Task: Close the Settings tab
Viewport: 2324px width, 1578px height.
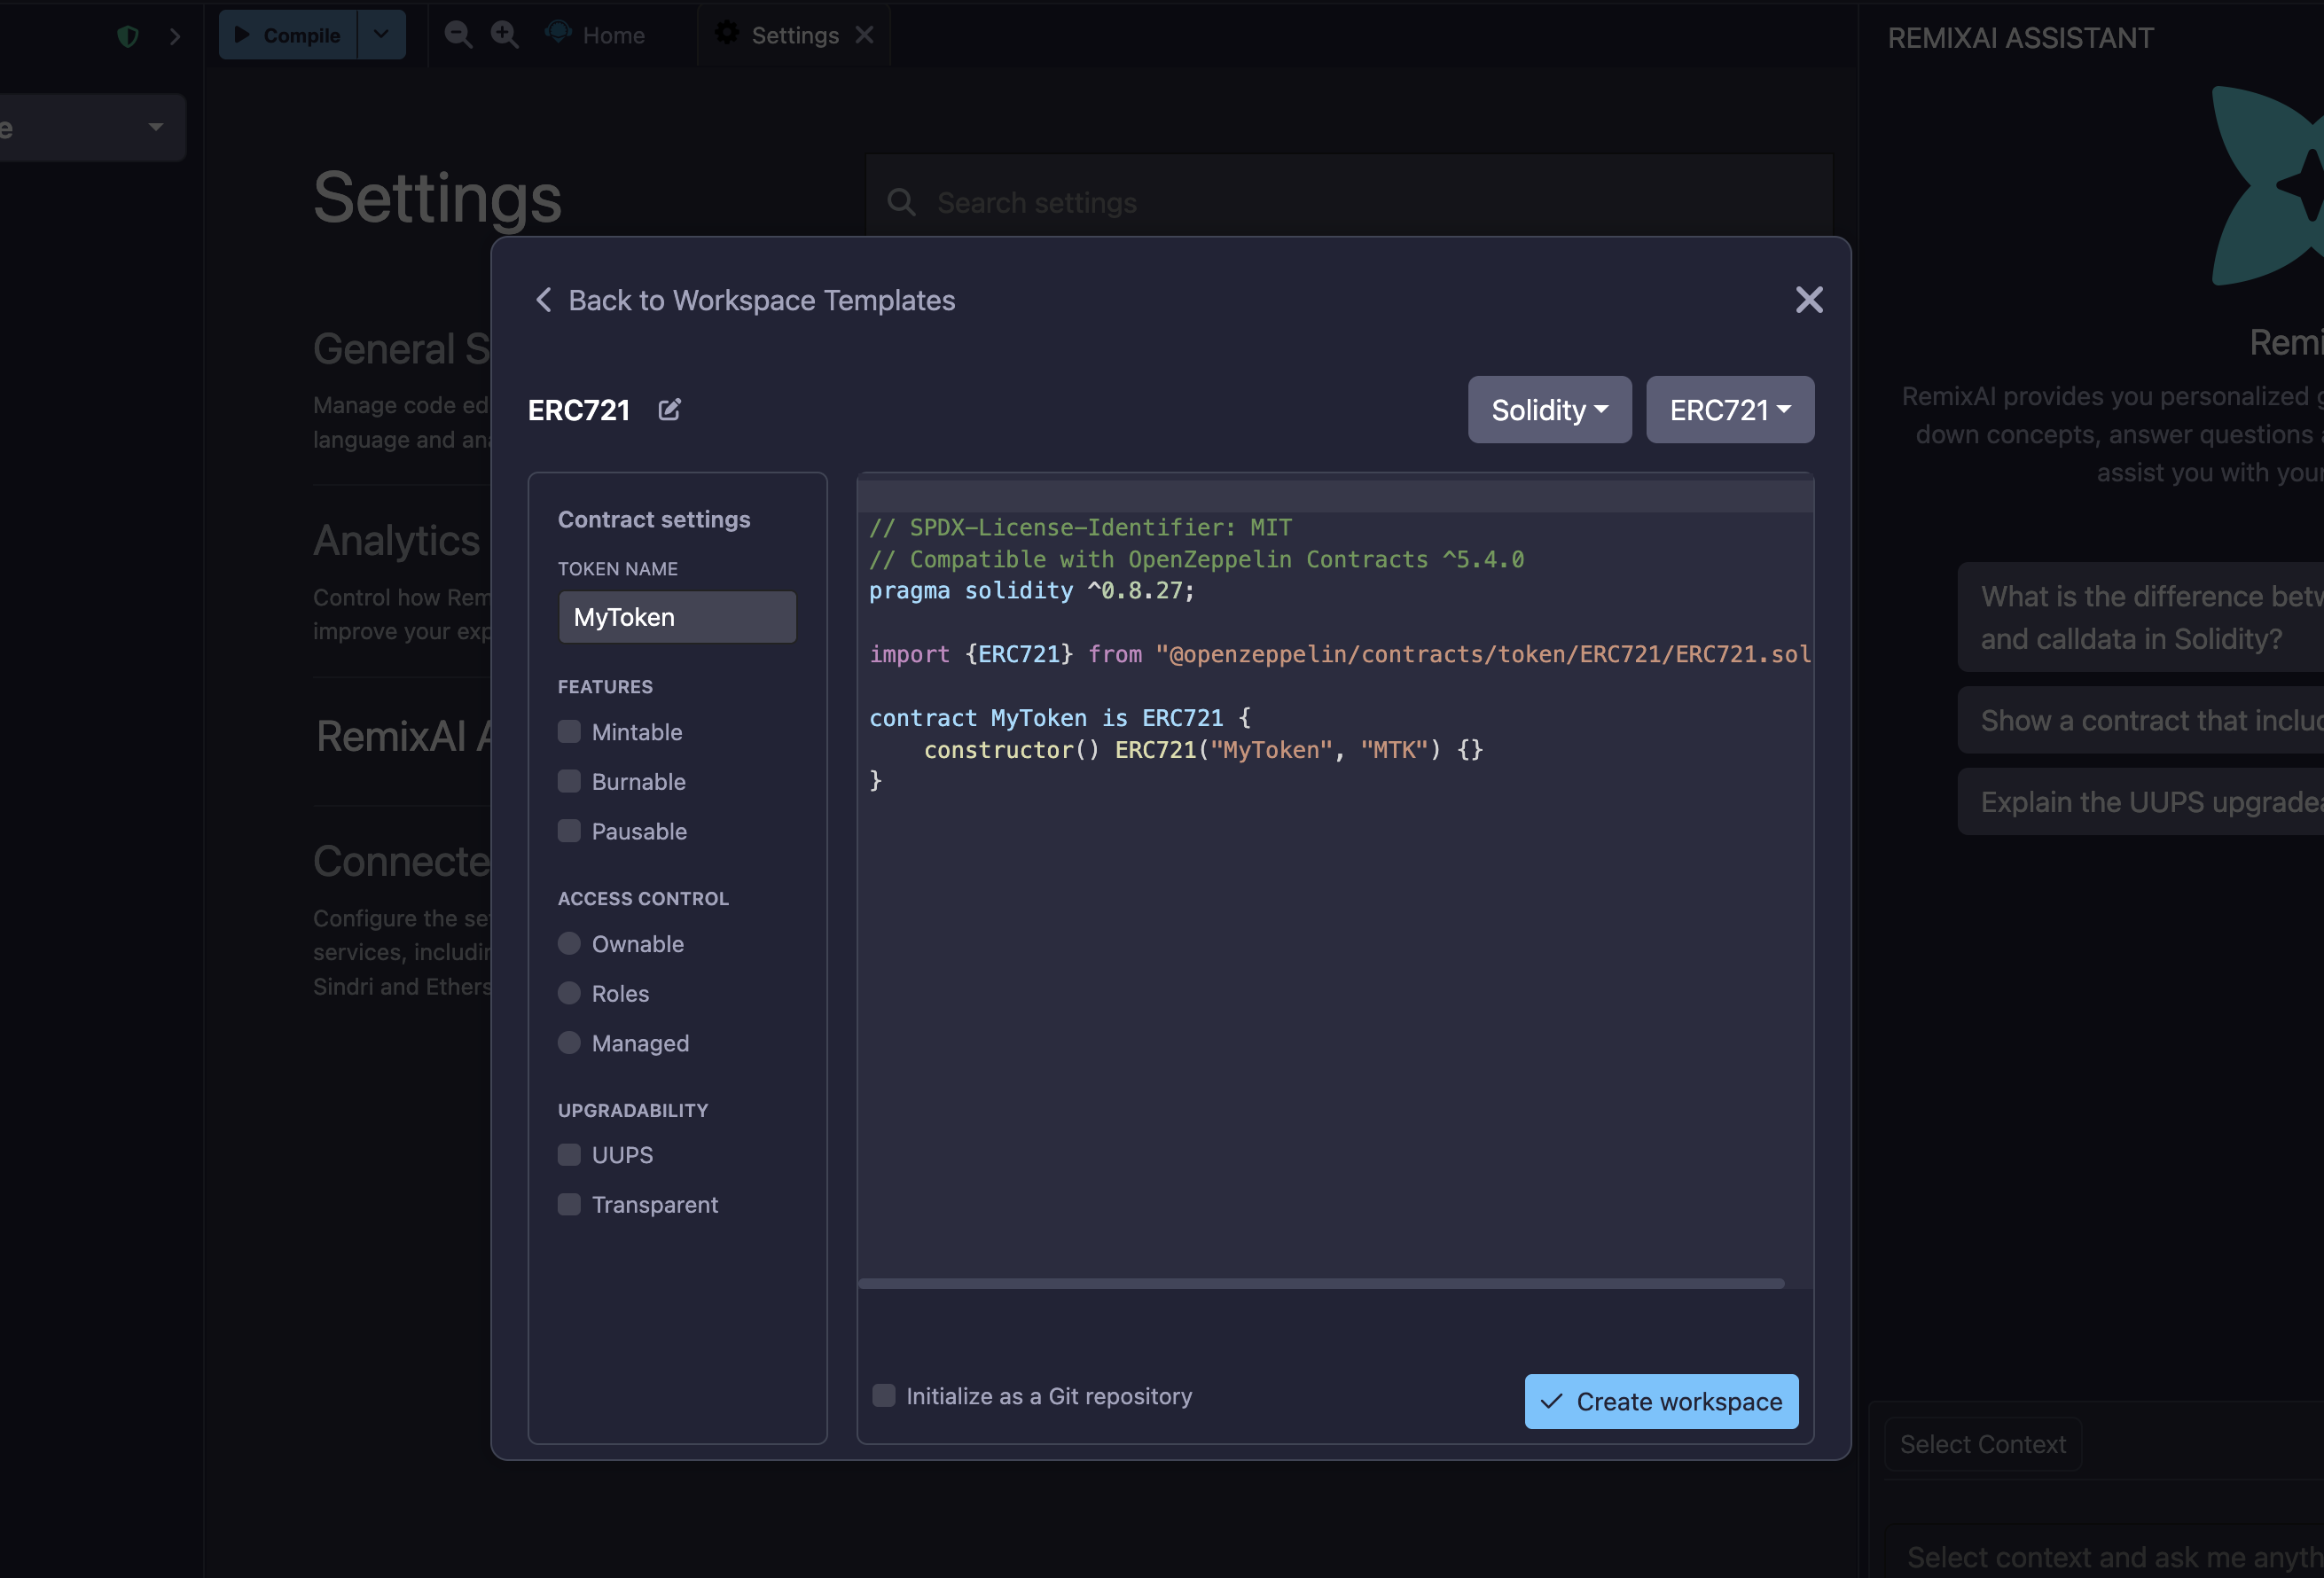Action: 864,35
